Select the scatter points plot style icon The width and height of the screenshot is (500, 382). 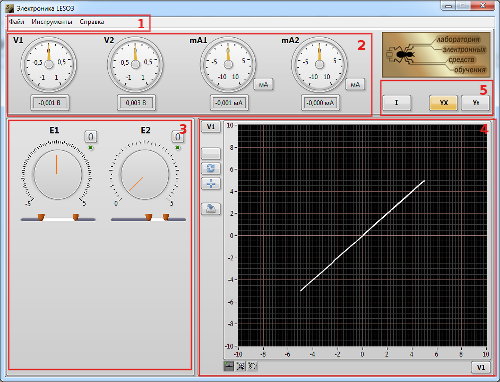coord(253,366)
